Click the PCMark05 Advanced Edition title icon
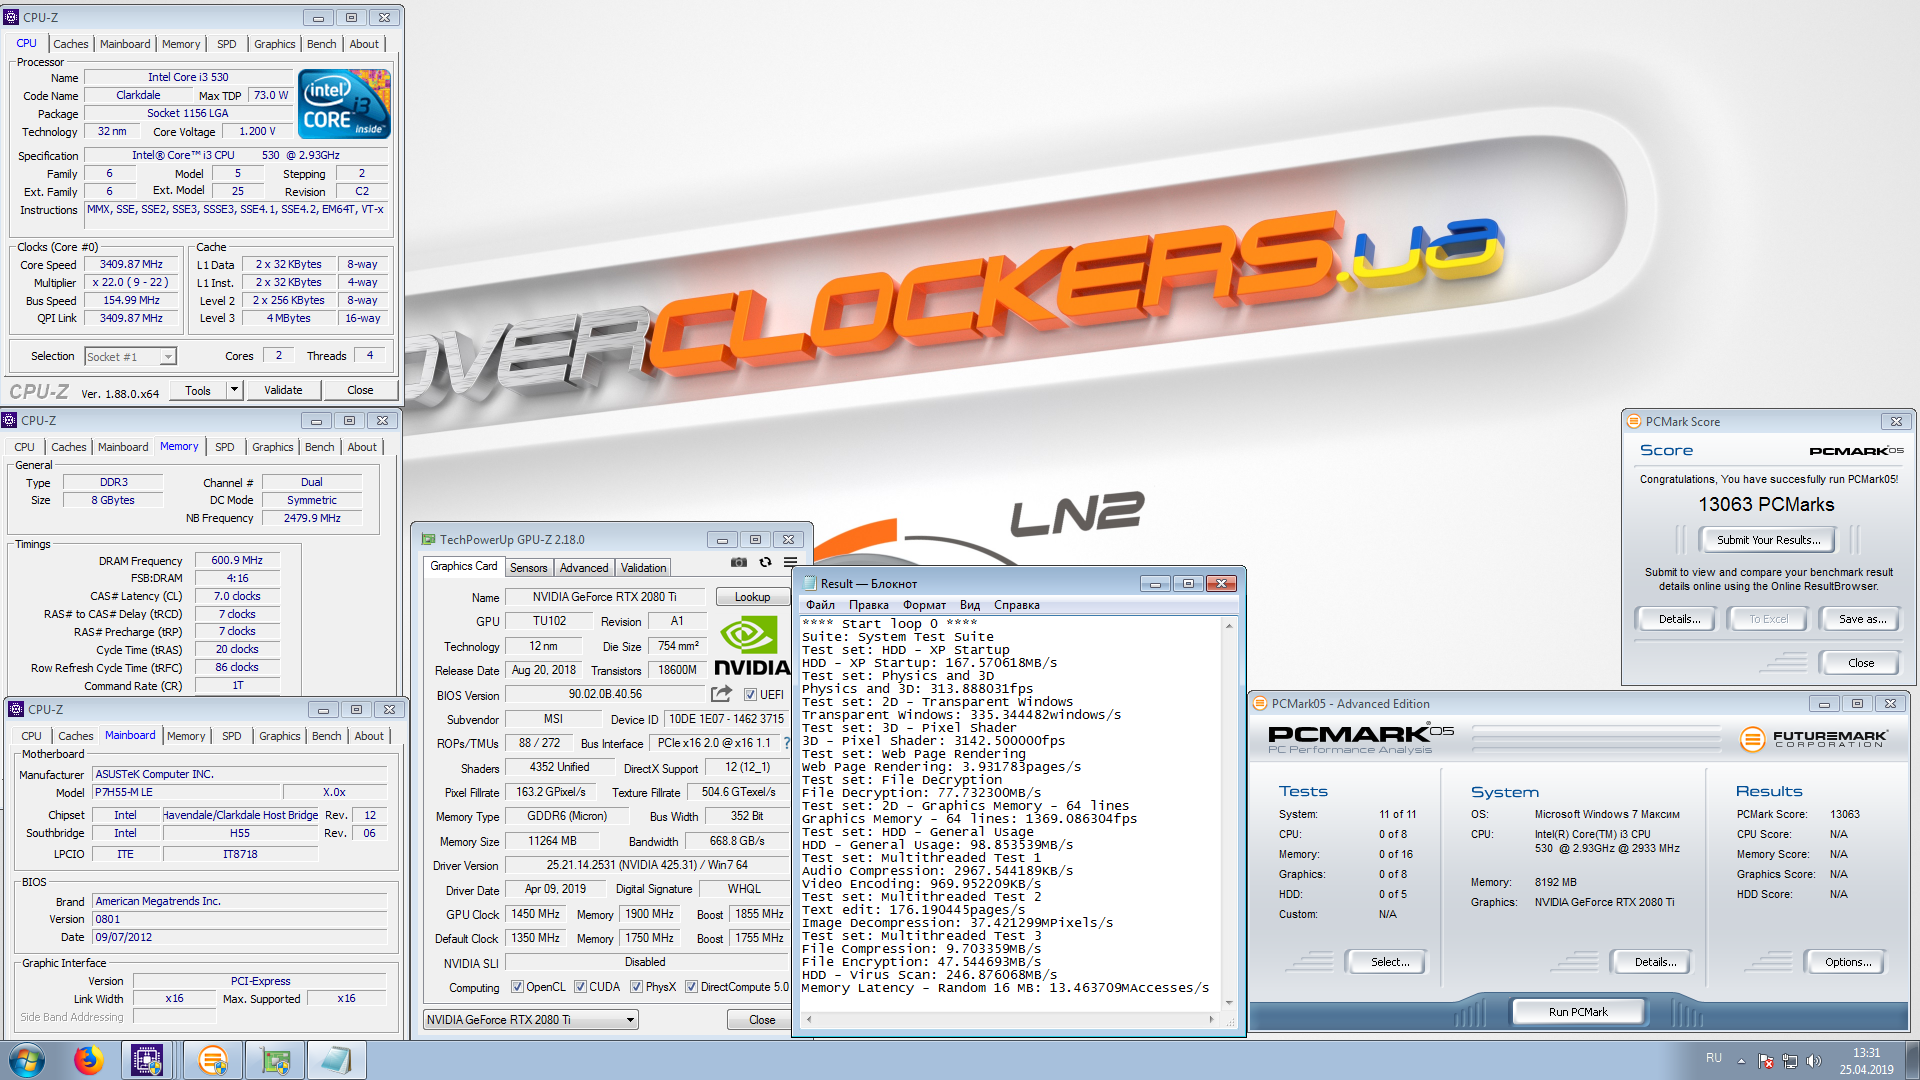 (1260, 703)
